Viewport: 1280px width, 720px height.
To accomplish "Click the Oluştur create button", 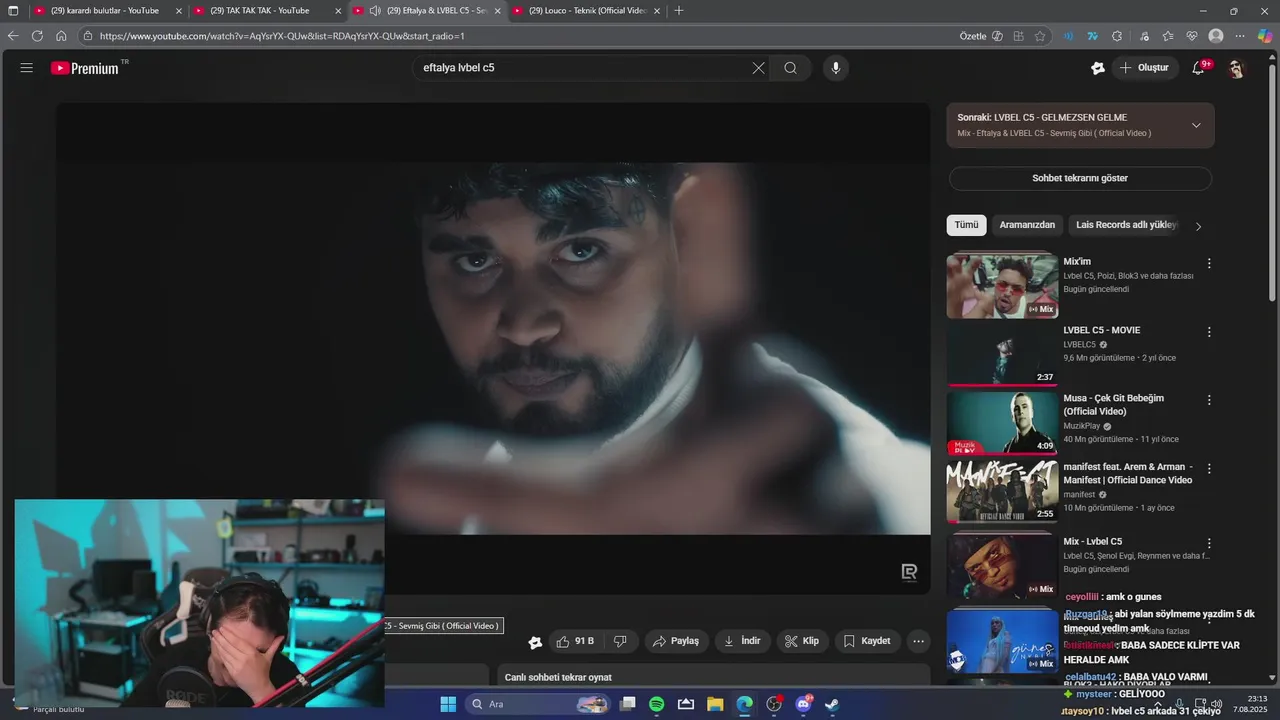I will (x=1144, y=68).
